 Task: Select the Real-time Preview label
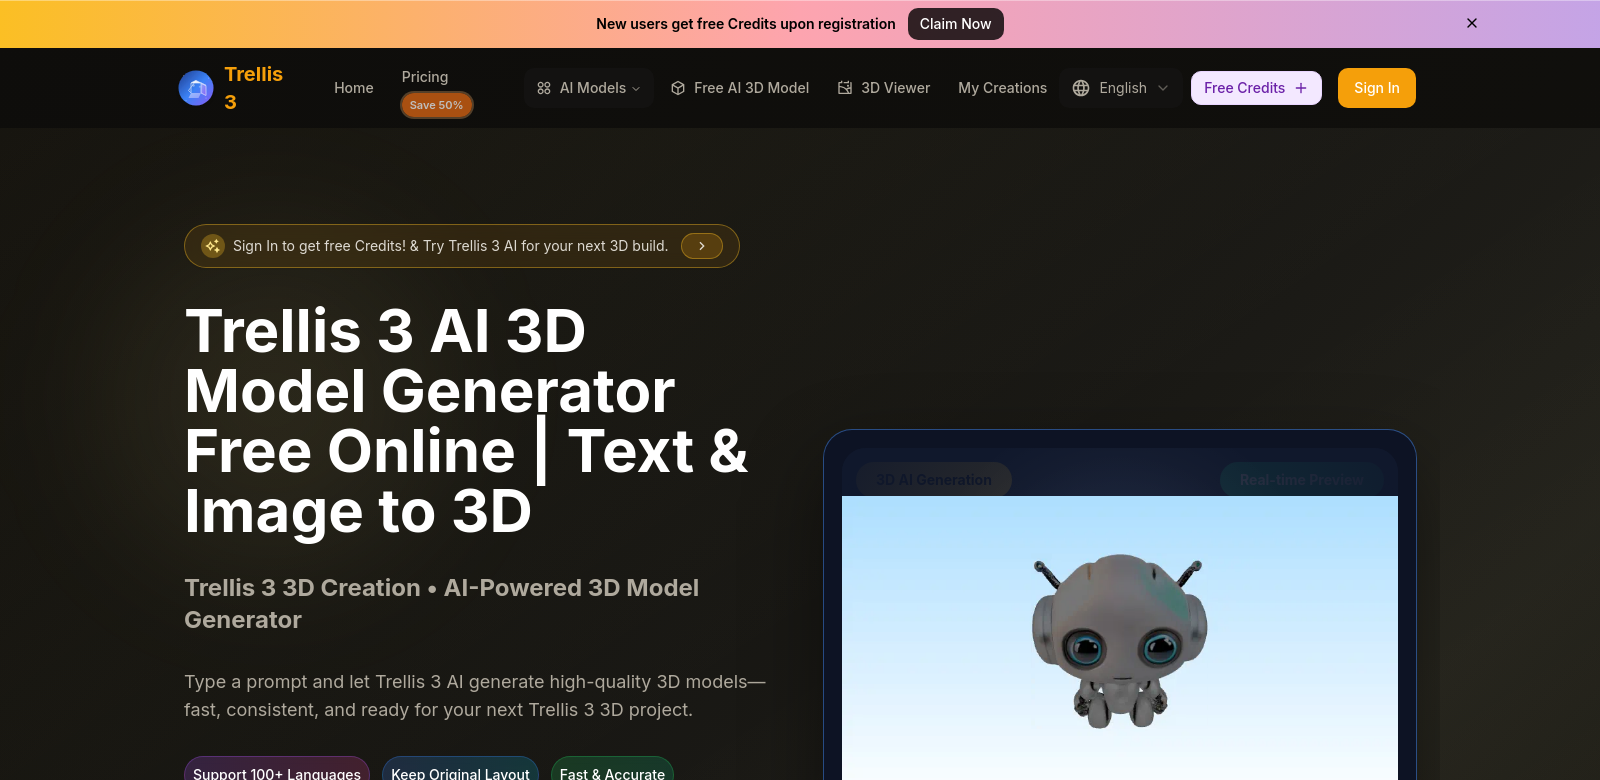1302,480
